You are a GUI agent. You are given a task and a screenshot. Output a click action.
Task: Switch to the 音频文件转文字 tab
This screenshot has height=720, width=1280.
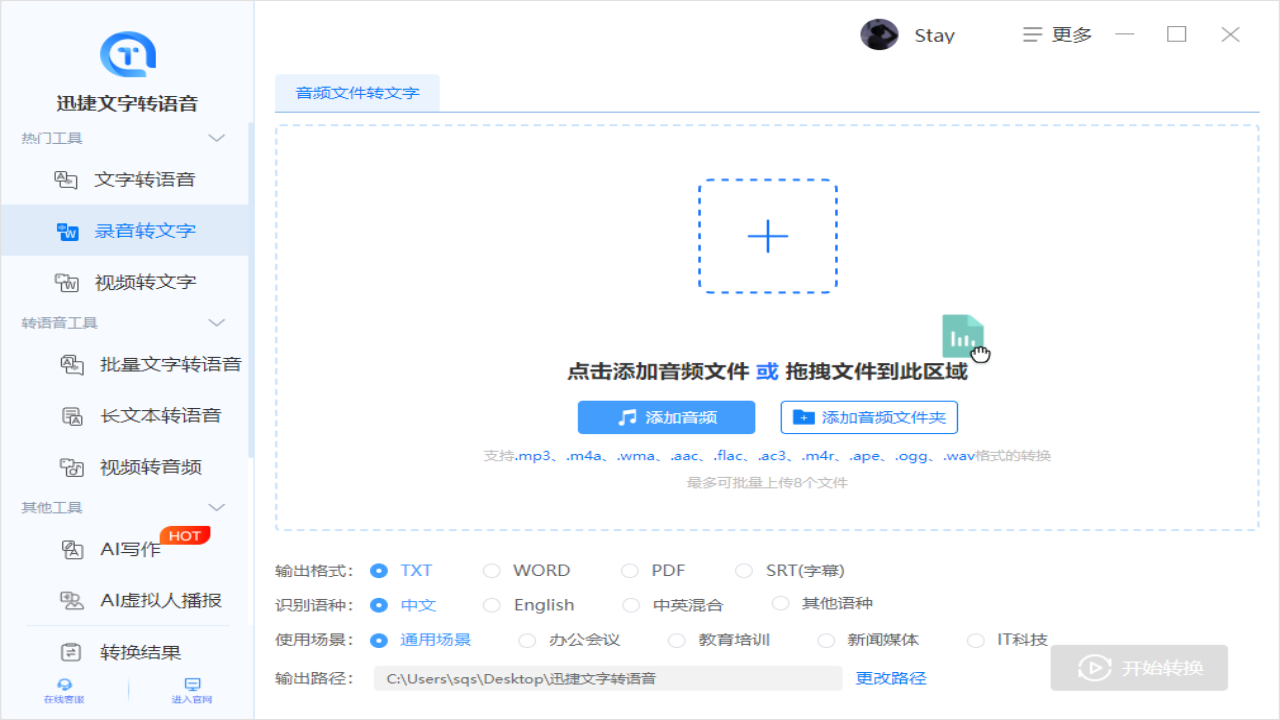357,91
